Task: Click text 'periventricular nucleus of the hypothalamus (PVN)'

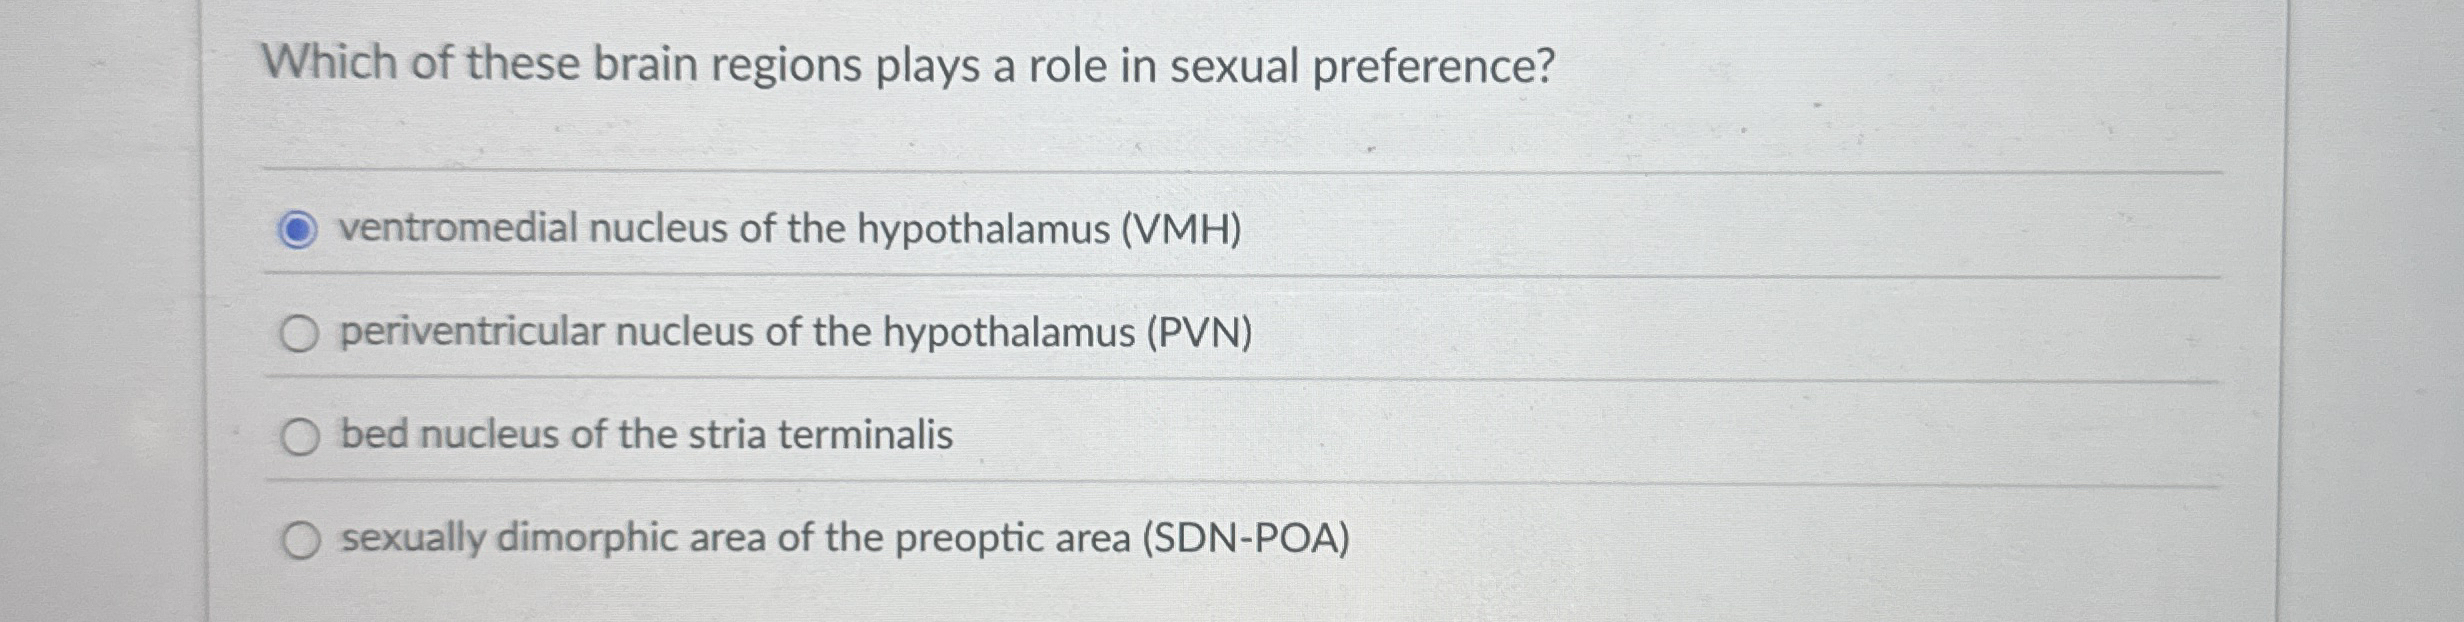Action: 795,333
